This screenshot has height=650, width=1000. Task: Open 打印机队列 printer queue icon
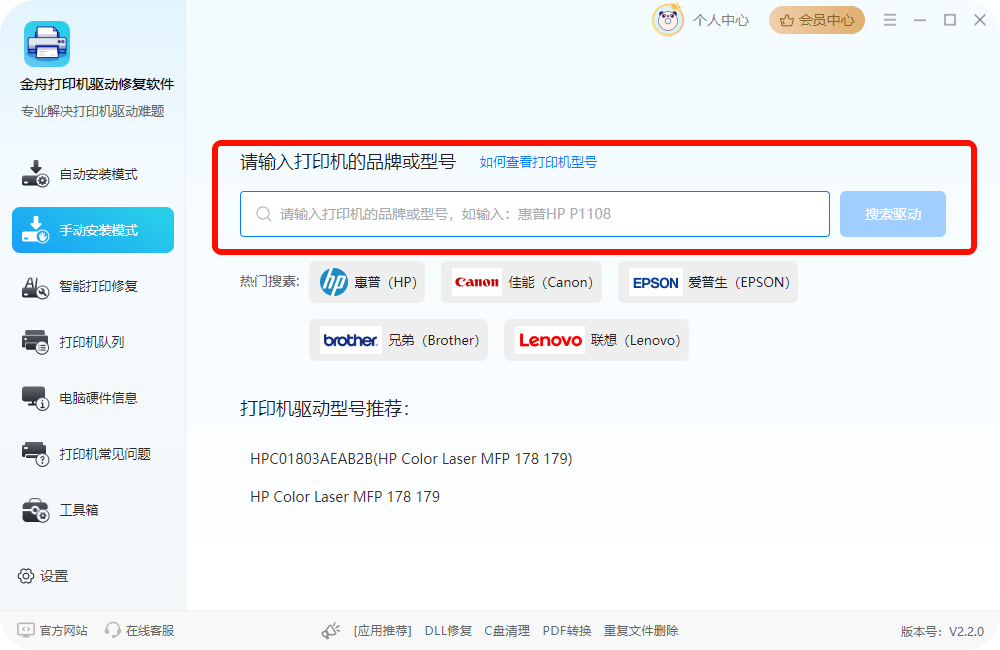click(35, 342)
